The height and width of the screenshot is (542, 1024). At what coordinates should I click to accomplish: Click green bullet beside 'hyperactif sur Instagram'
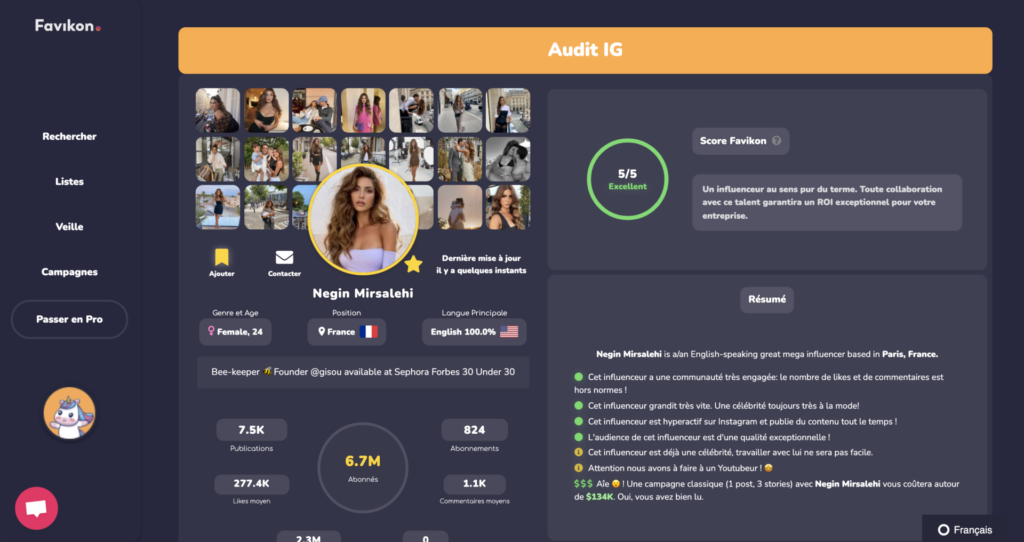coord(578,421)
